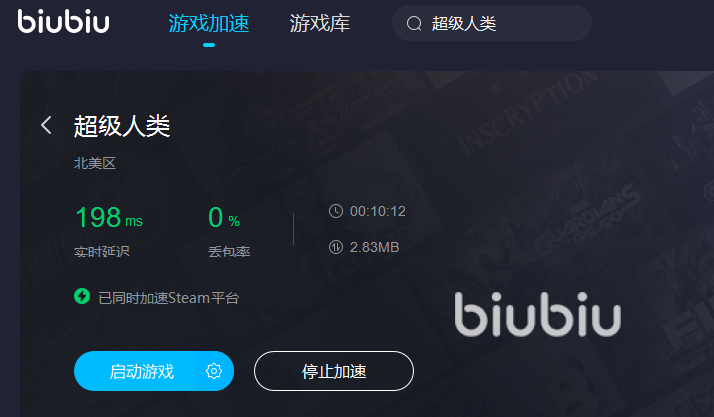This screenshot has height=417, width=714.
Task: Go back using the left chevron arrow
Action: 46,125
